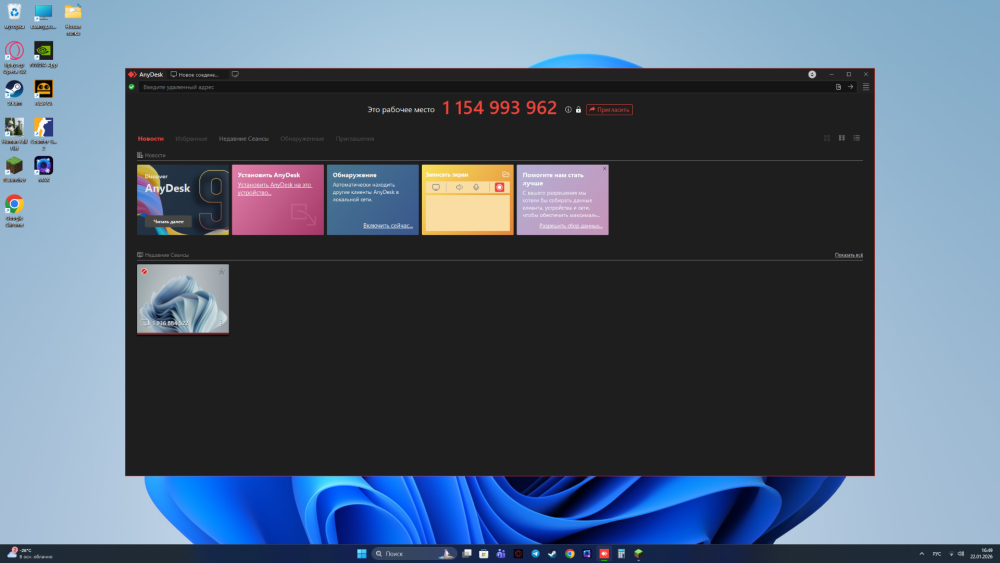Open the Google Chrome desktop shortcut

[14, 211]
